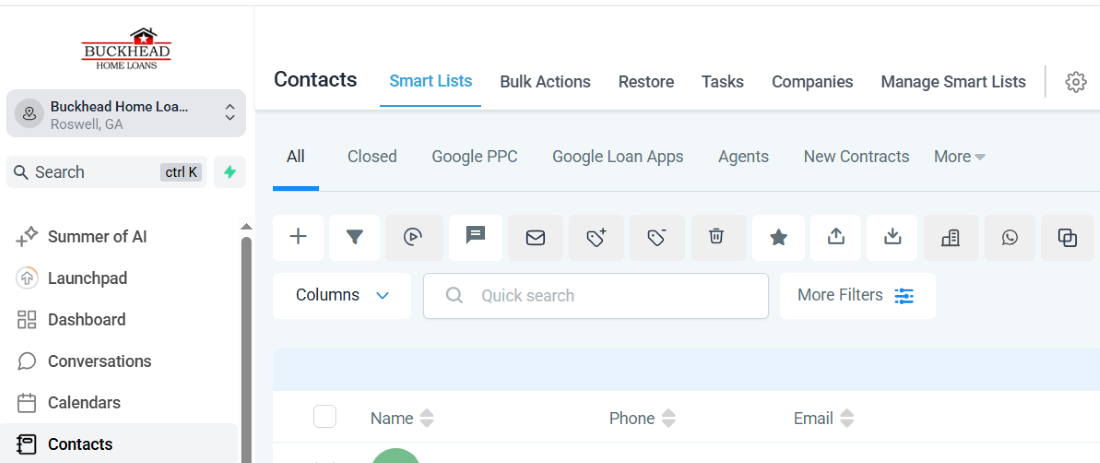Open the More smart lists dropdown
The image size is (1100, 463).
[x=959, y=156]
